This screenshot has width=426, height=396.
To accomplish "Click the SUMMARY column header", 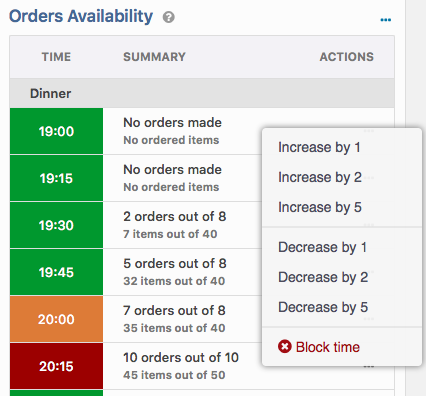I will 154,57.
